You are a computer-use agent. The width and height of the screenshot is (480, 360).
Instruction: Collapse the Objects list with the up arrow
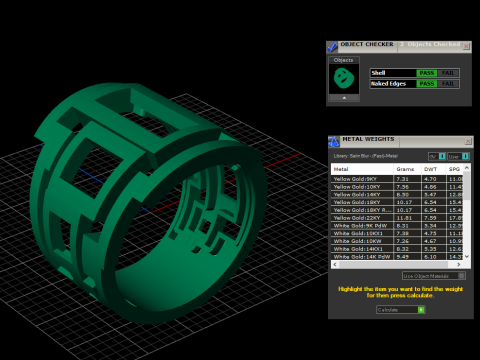click(344, 98)
